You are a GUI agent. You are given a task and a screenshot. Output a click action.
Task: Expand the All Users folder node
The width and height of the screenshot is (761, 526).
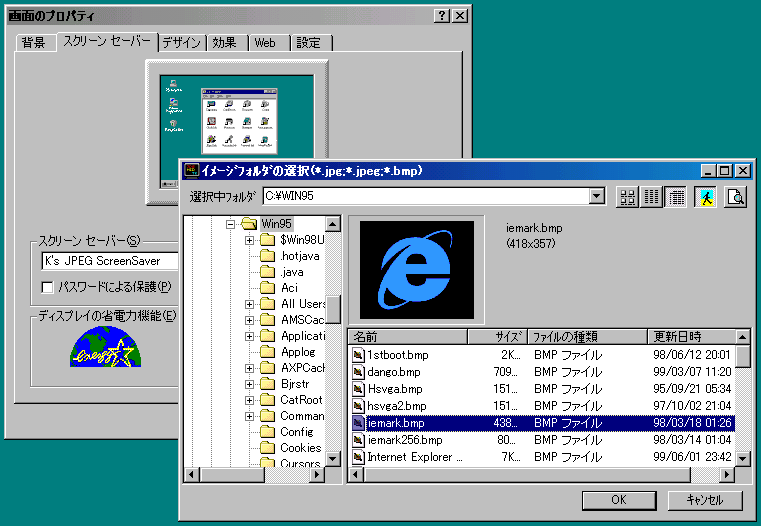249,304
